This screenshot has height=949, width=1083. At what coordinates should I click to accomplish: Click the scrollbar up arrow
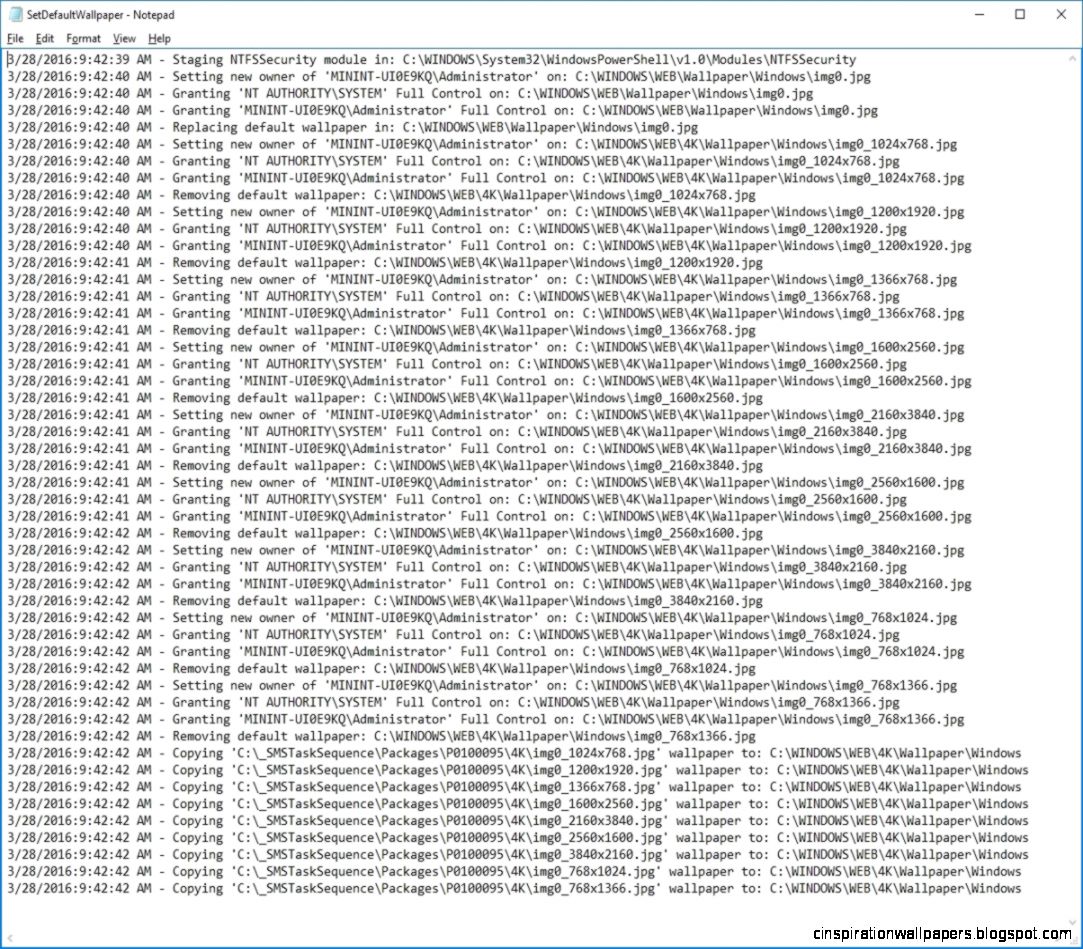[x=1074, y=56]
